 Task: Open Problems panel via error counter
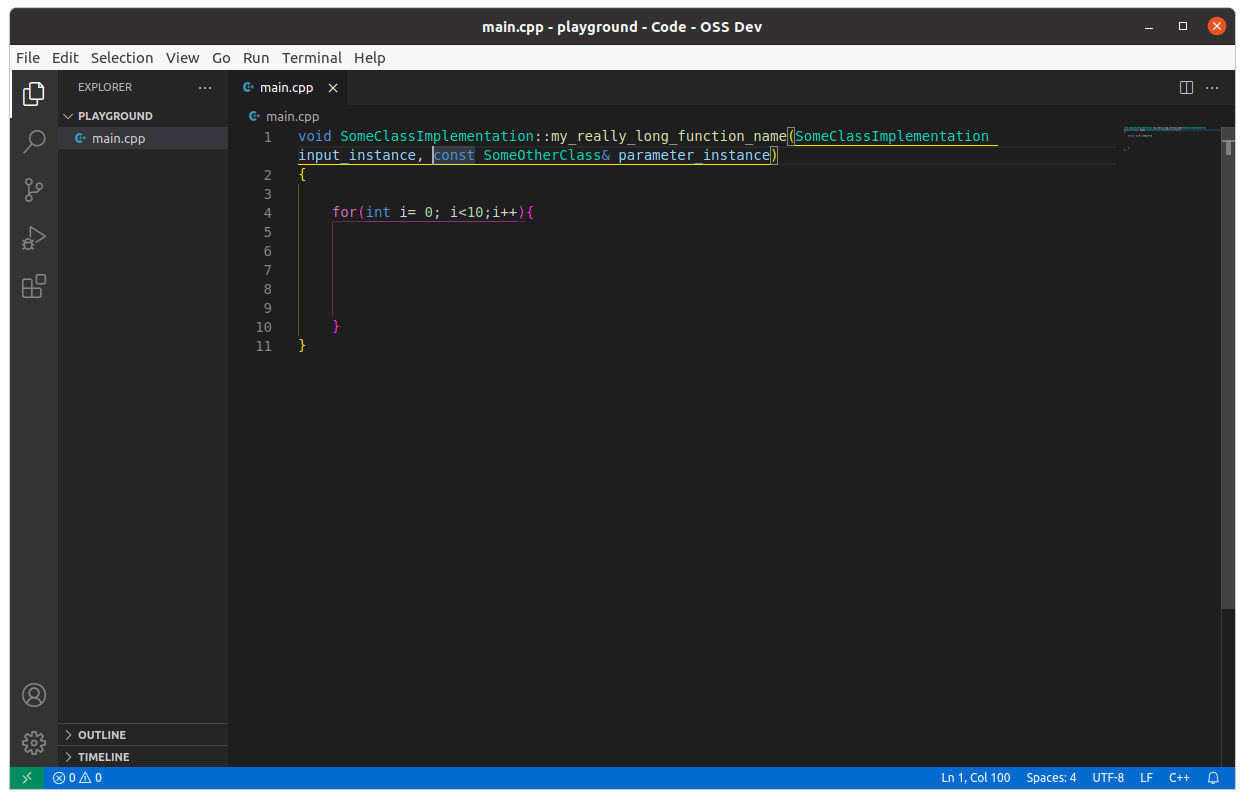[x=76, y=777]
